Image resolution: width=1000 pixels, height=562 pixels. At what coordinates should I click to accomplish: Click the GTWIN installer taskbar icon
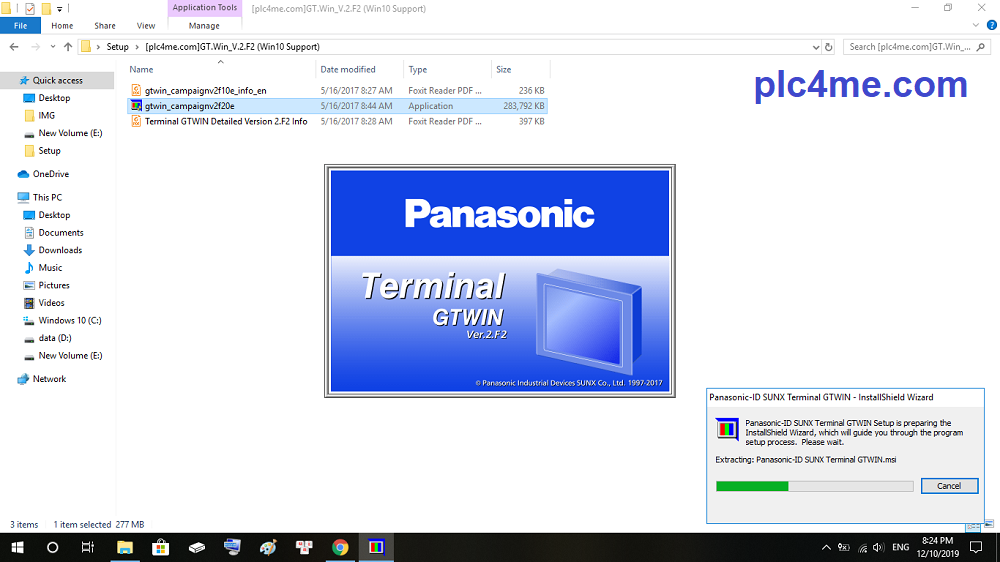pyautogui.click(x=376, y=547)
